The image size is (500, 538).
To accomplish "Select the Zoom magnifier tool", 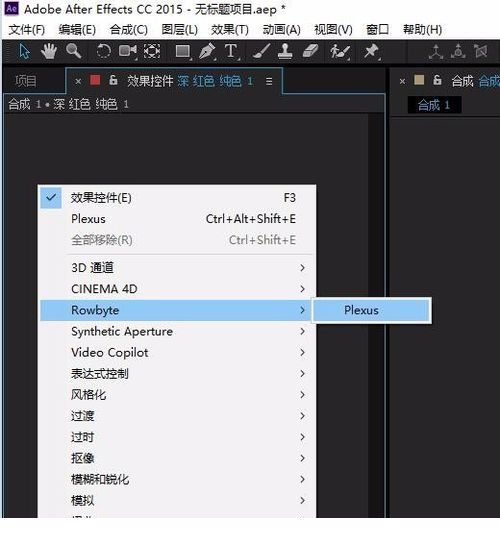I will click(x=73, y=51).
